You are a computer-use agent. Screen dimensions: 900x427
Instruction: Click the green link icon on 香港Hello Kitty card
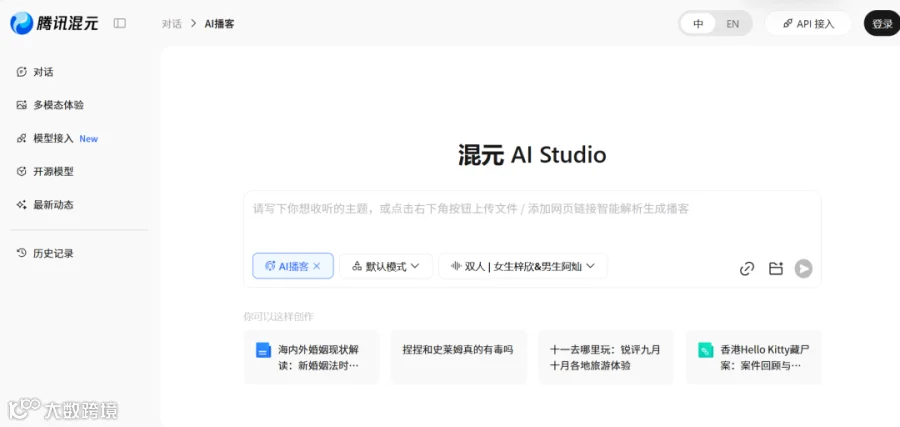tap(705, 350)
